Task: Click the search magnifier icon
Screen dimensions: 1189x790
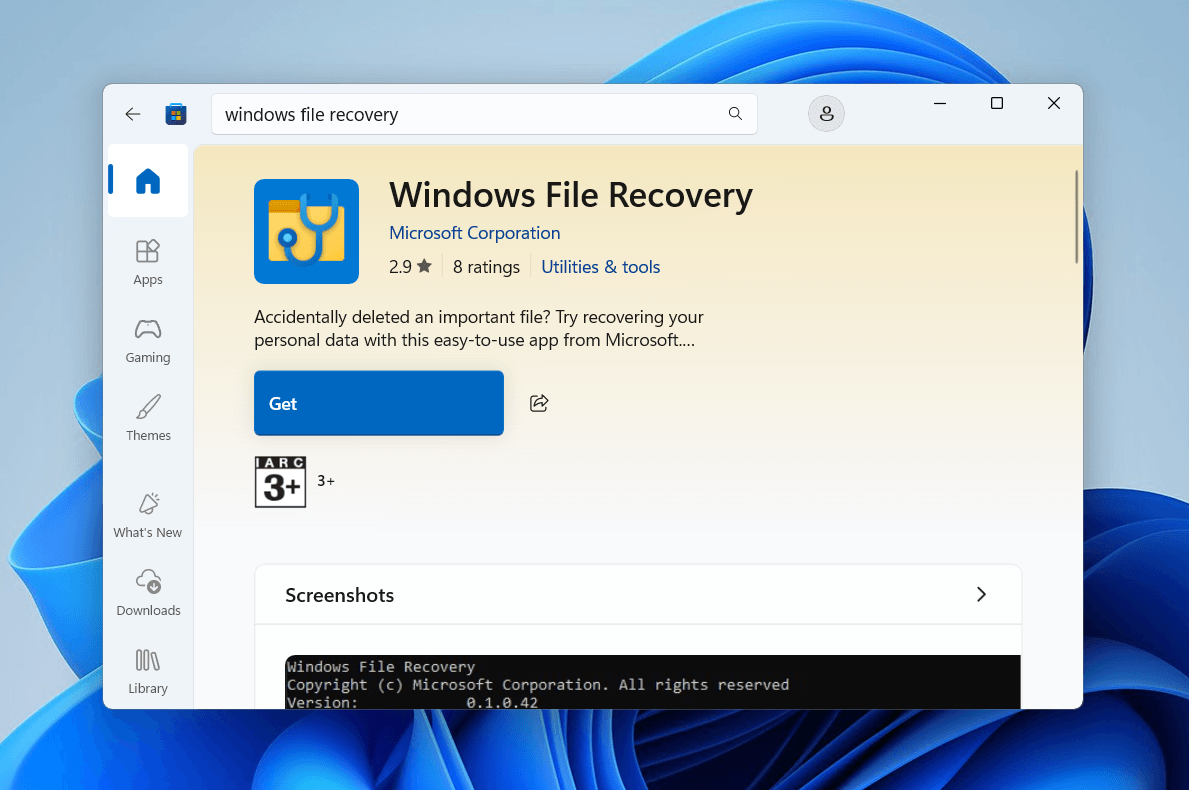Action: 735,114
